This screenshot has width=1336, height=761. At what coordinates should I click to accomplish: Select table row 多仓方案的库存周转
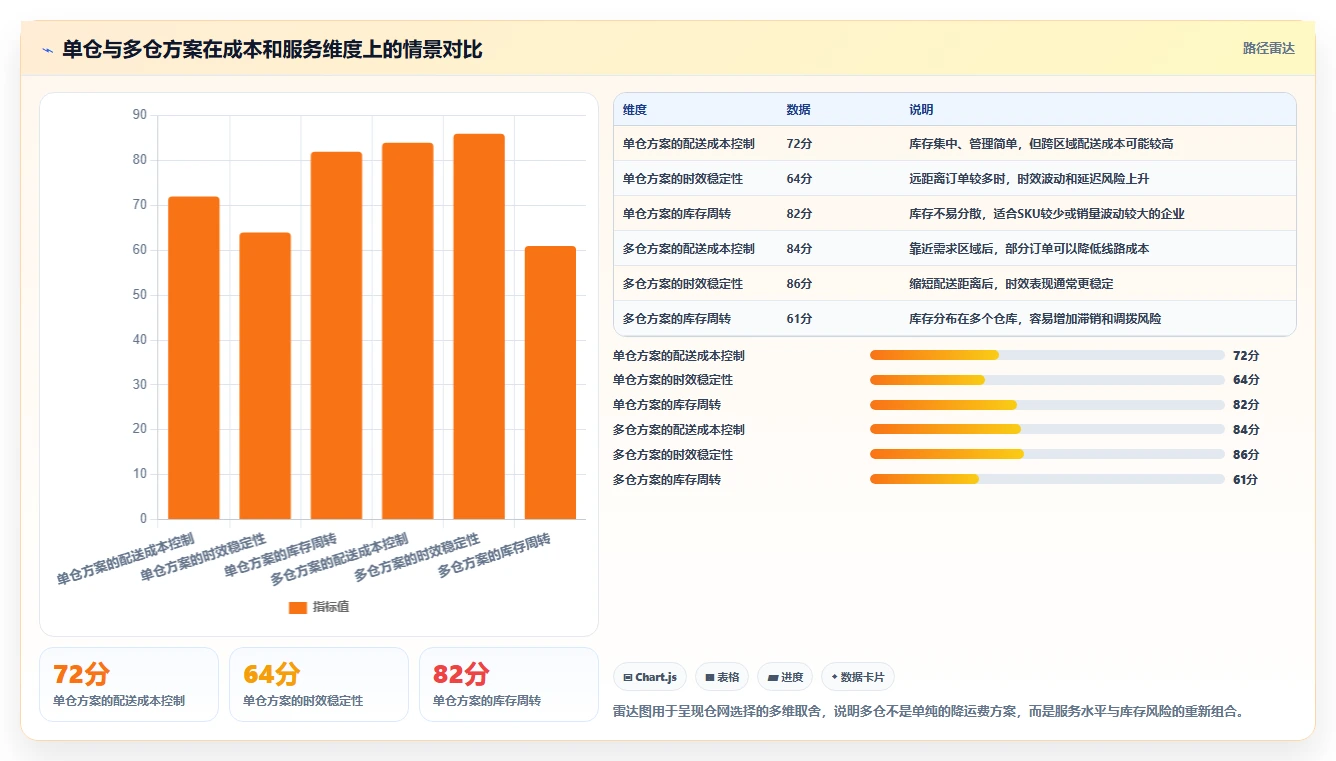click(955, 319)
